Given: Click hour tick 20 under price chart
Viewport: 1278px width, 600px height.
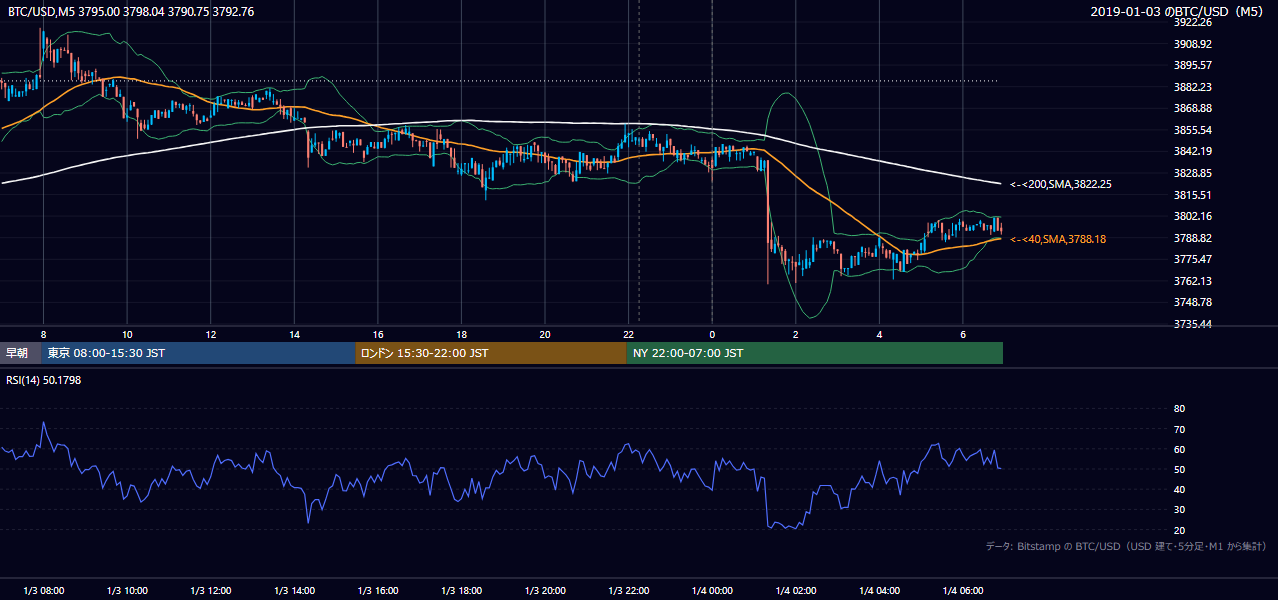Looking at the screenshot, I should tap(545, 334).
